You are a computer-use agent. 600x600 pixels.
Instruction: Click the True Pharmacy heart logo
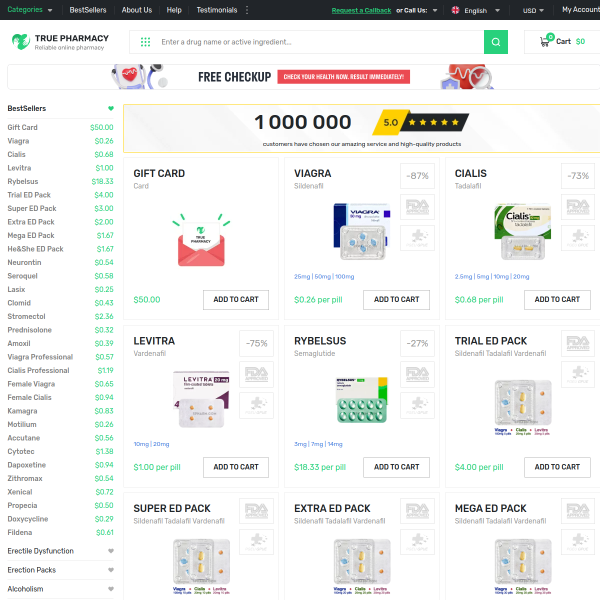coord(21,41)
